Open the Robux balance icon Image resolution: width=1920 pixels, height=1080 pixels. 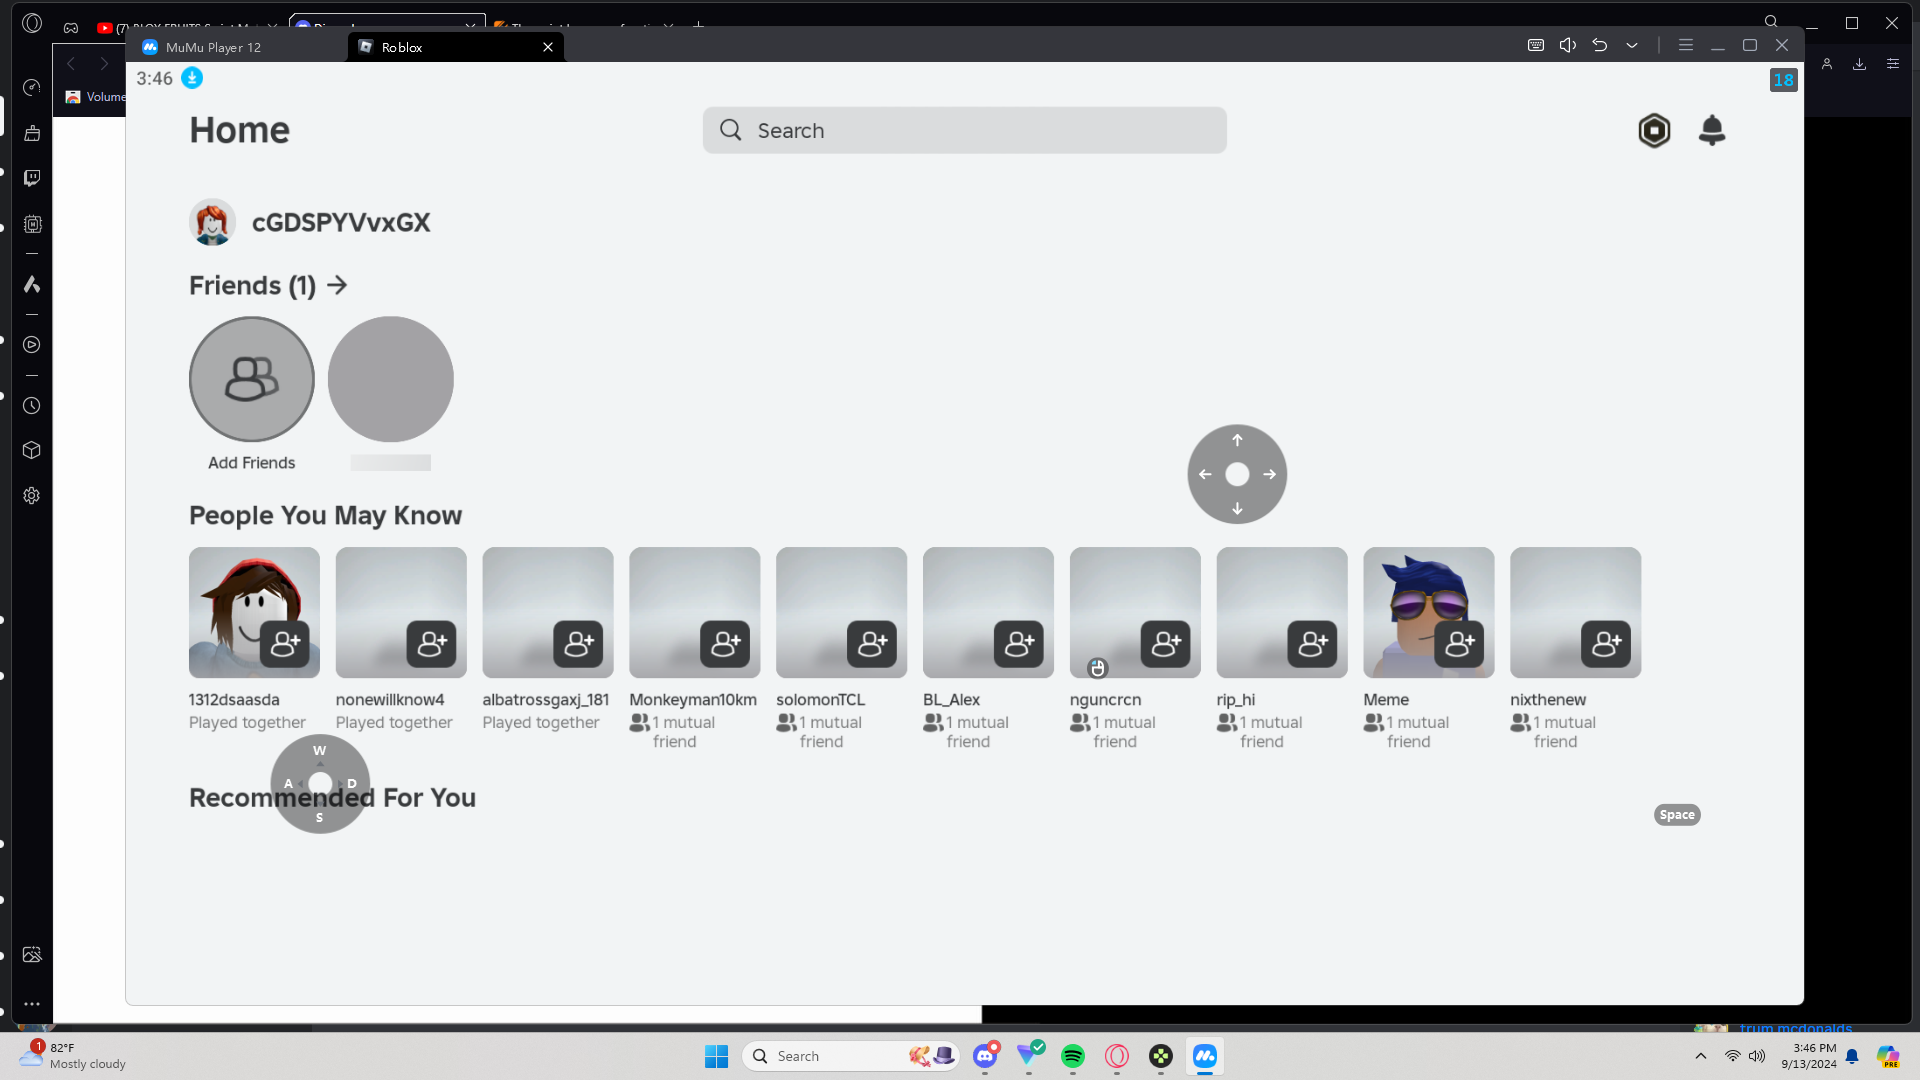1654,130
